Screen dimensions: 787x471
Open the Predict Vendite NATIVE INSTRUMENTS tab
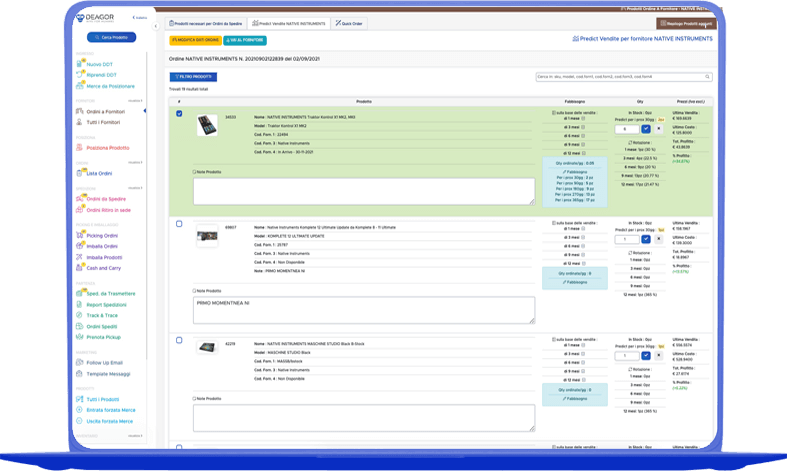coord(289,24)
